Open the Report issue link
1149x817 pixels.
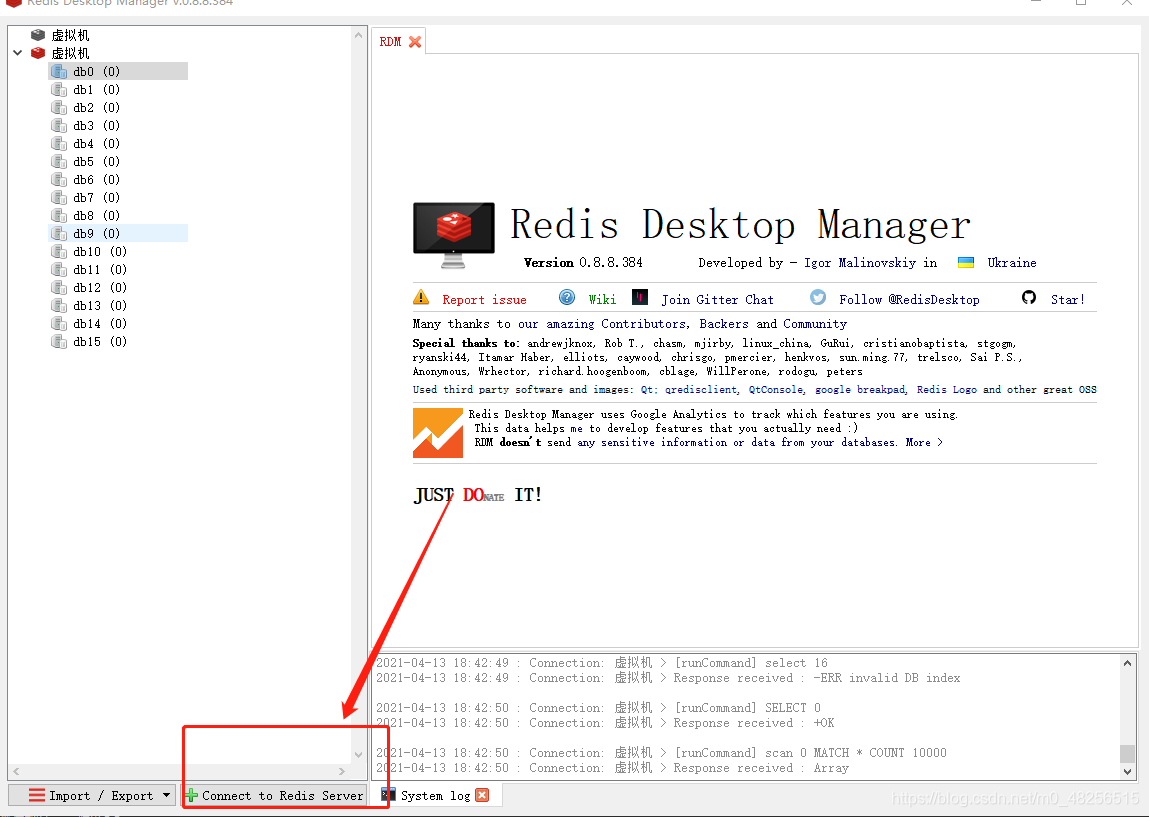484,300
